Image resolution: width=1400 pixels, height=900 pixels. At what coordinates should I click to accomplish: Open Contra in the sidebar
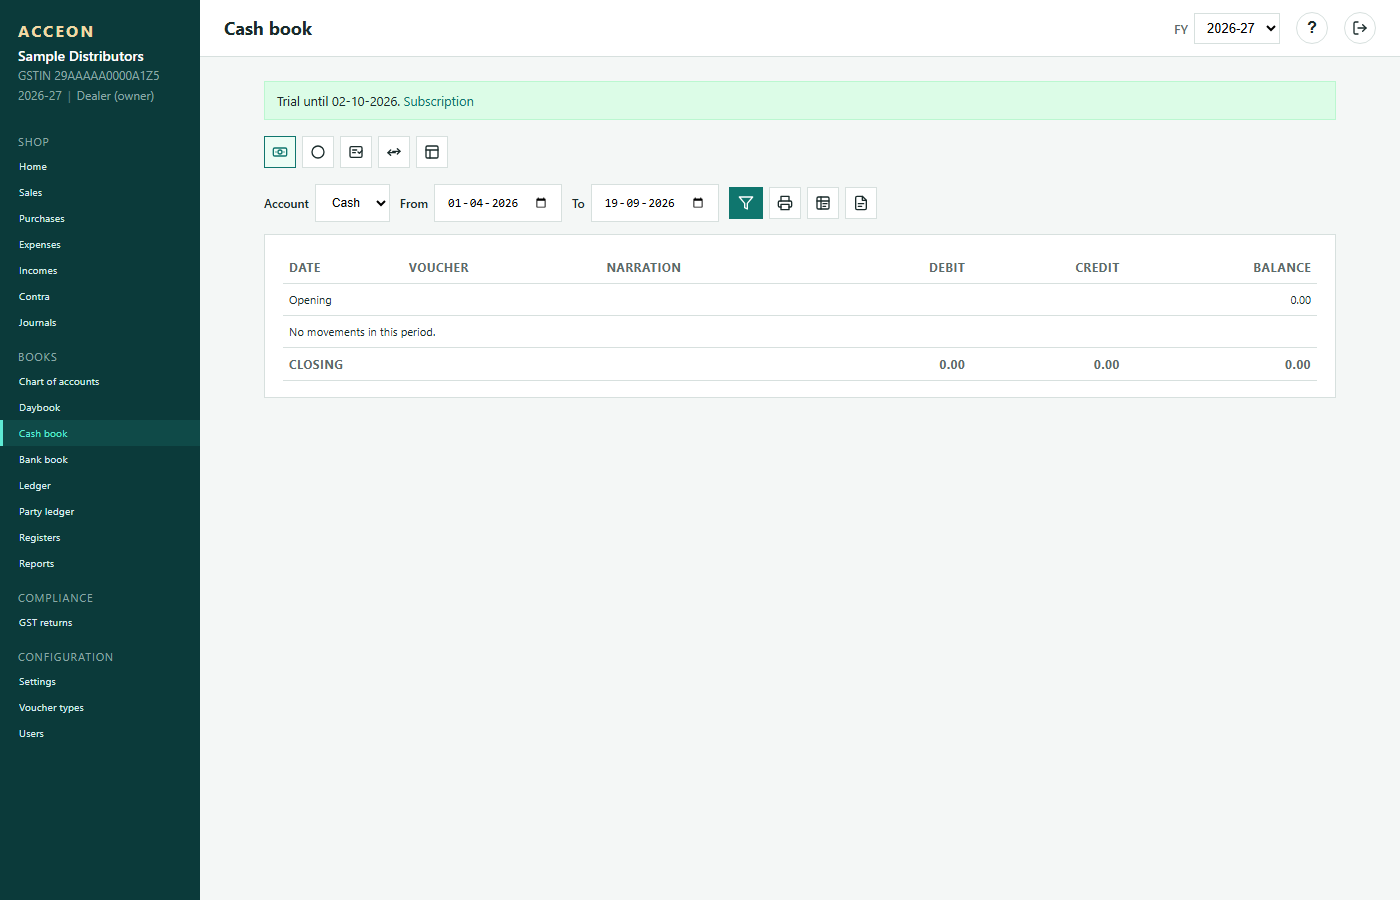click(100, 297)
